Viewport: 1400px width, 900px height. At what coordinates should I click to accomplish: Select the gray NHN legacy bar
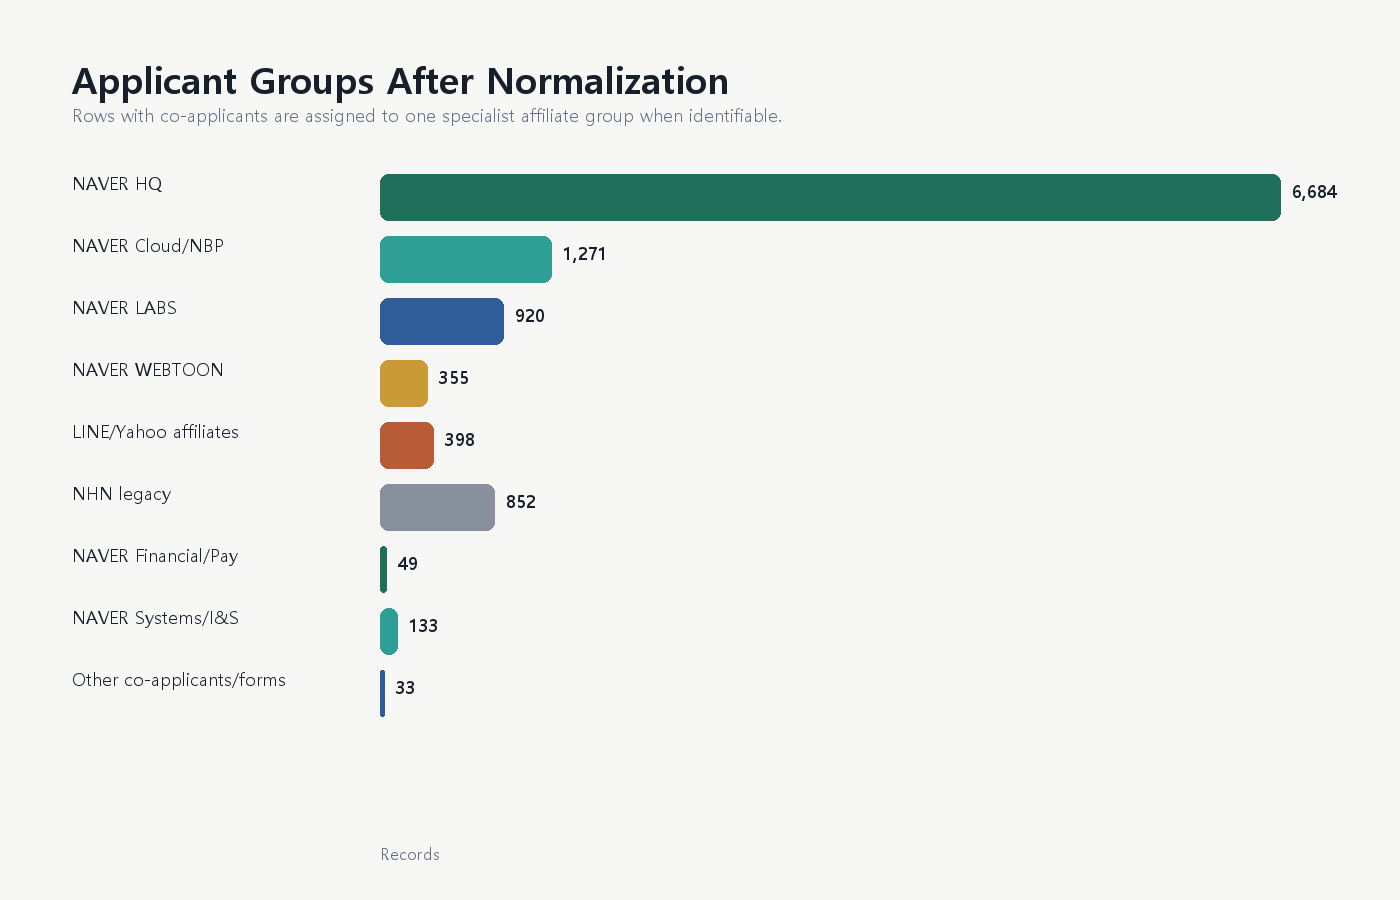coord(437,507)
